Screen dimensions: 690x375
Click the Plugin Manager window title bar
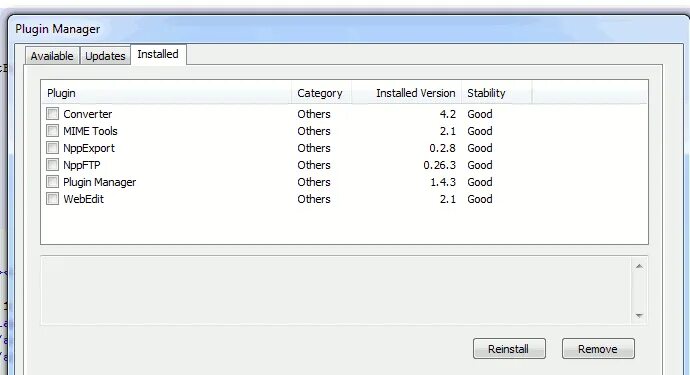pos(348,29)
